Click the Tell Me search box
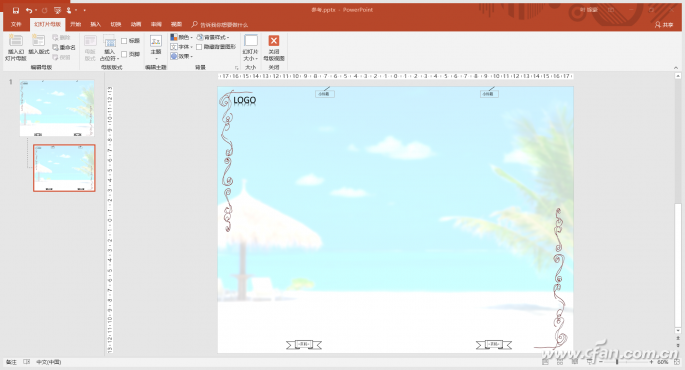Screen dimensions: 685x370 click(220, 25)
